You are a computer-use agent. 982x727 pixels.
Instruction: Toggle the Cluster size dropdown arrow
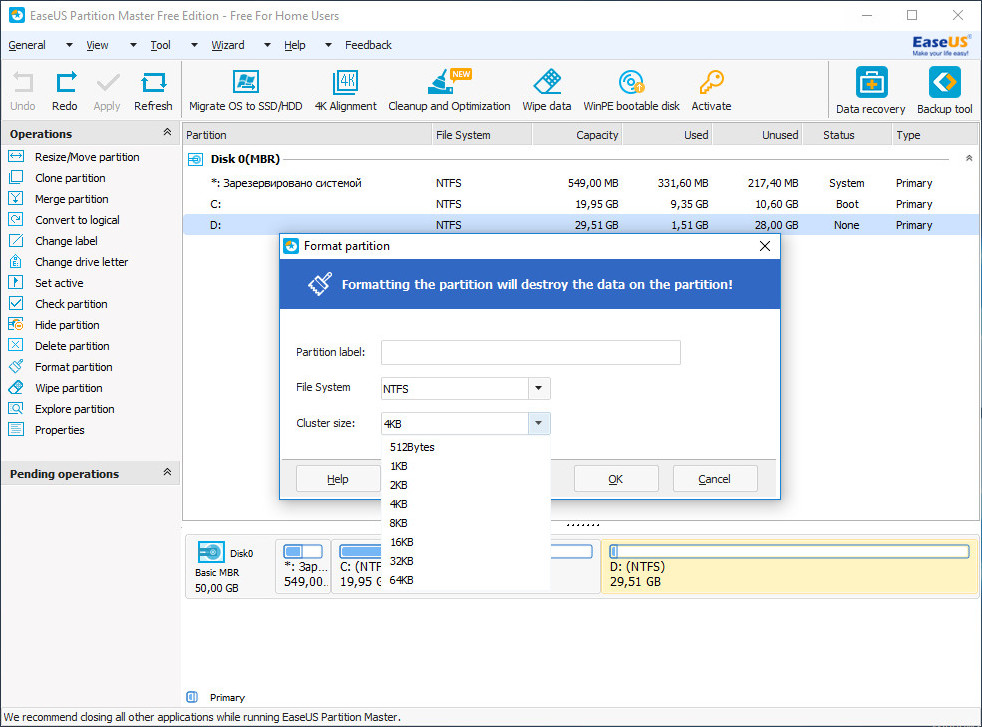(539, 423)
